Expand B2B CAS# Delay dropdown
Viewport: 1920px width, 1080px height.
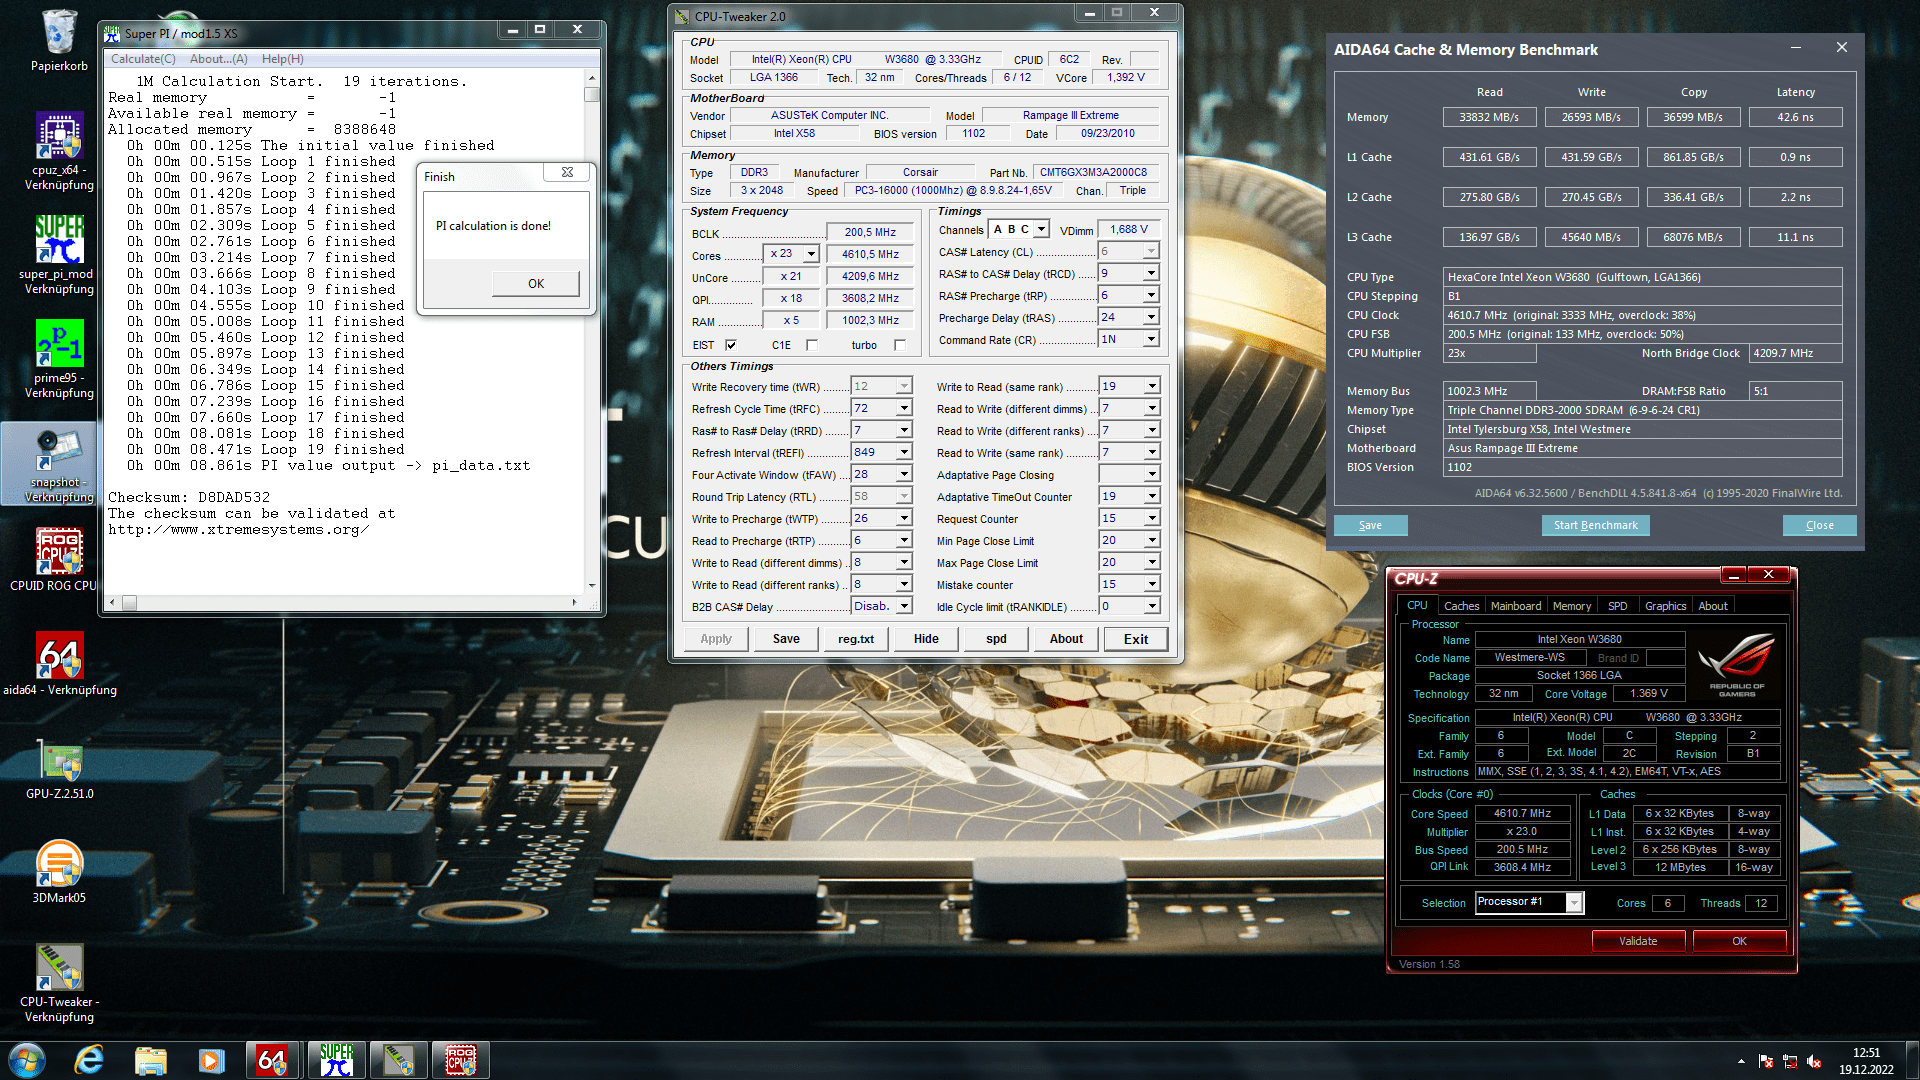pos(904,606)
